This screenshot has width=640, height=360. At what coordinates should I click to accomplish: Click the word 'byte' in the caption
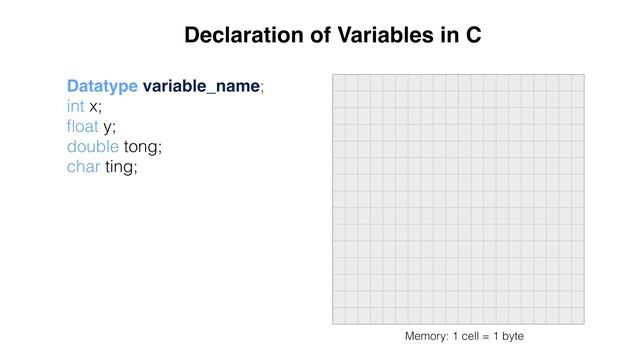pyautogui.click(x=513, y=337)
